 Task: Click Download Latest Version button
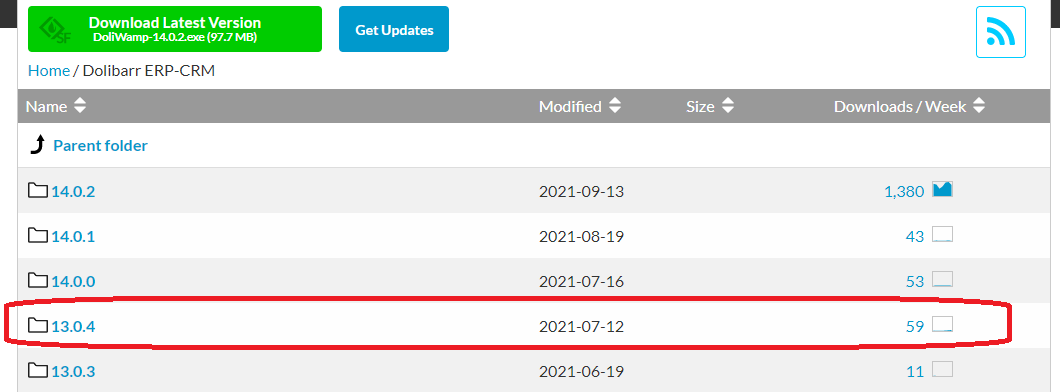click(175, 29)
